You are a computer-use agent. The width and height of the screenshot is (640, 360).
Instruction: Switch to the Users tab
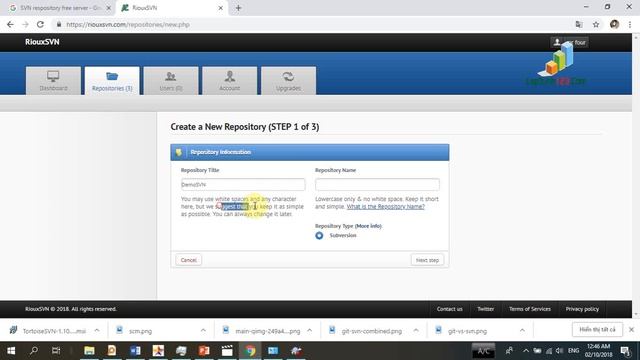[171, 81]
